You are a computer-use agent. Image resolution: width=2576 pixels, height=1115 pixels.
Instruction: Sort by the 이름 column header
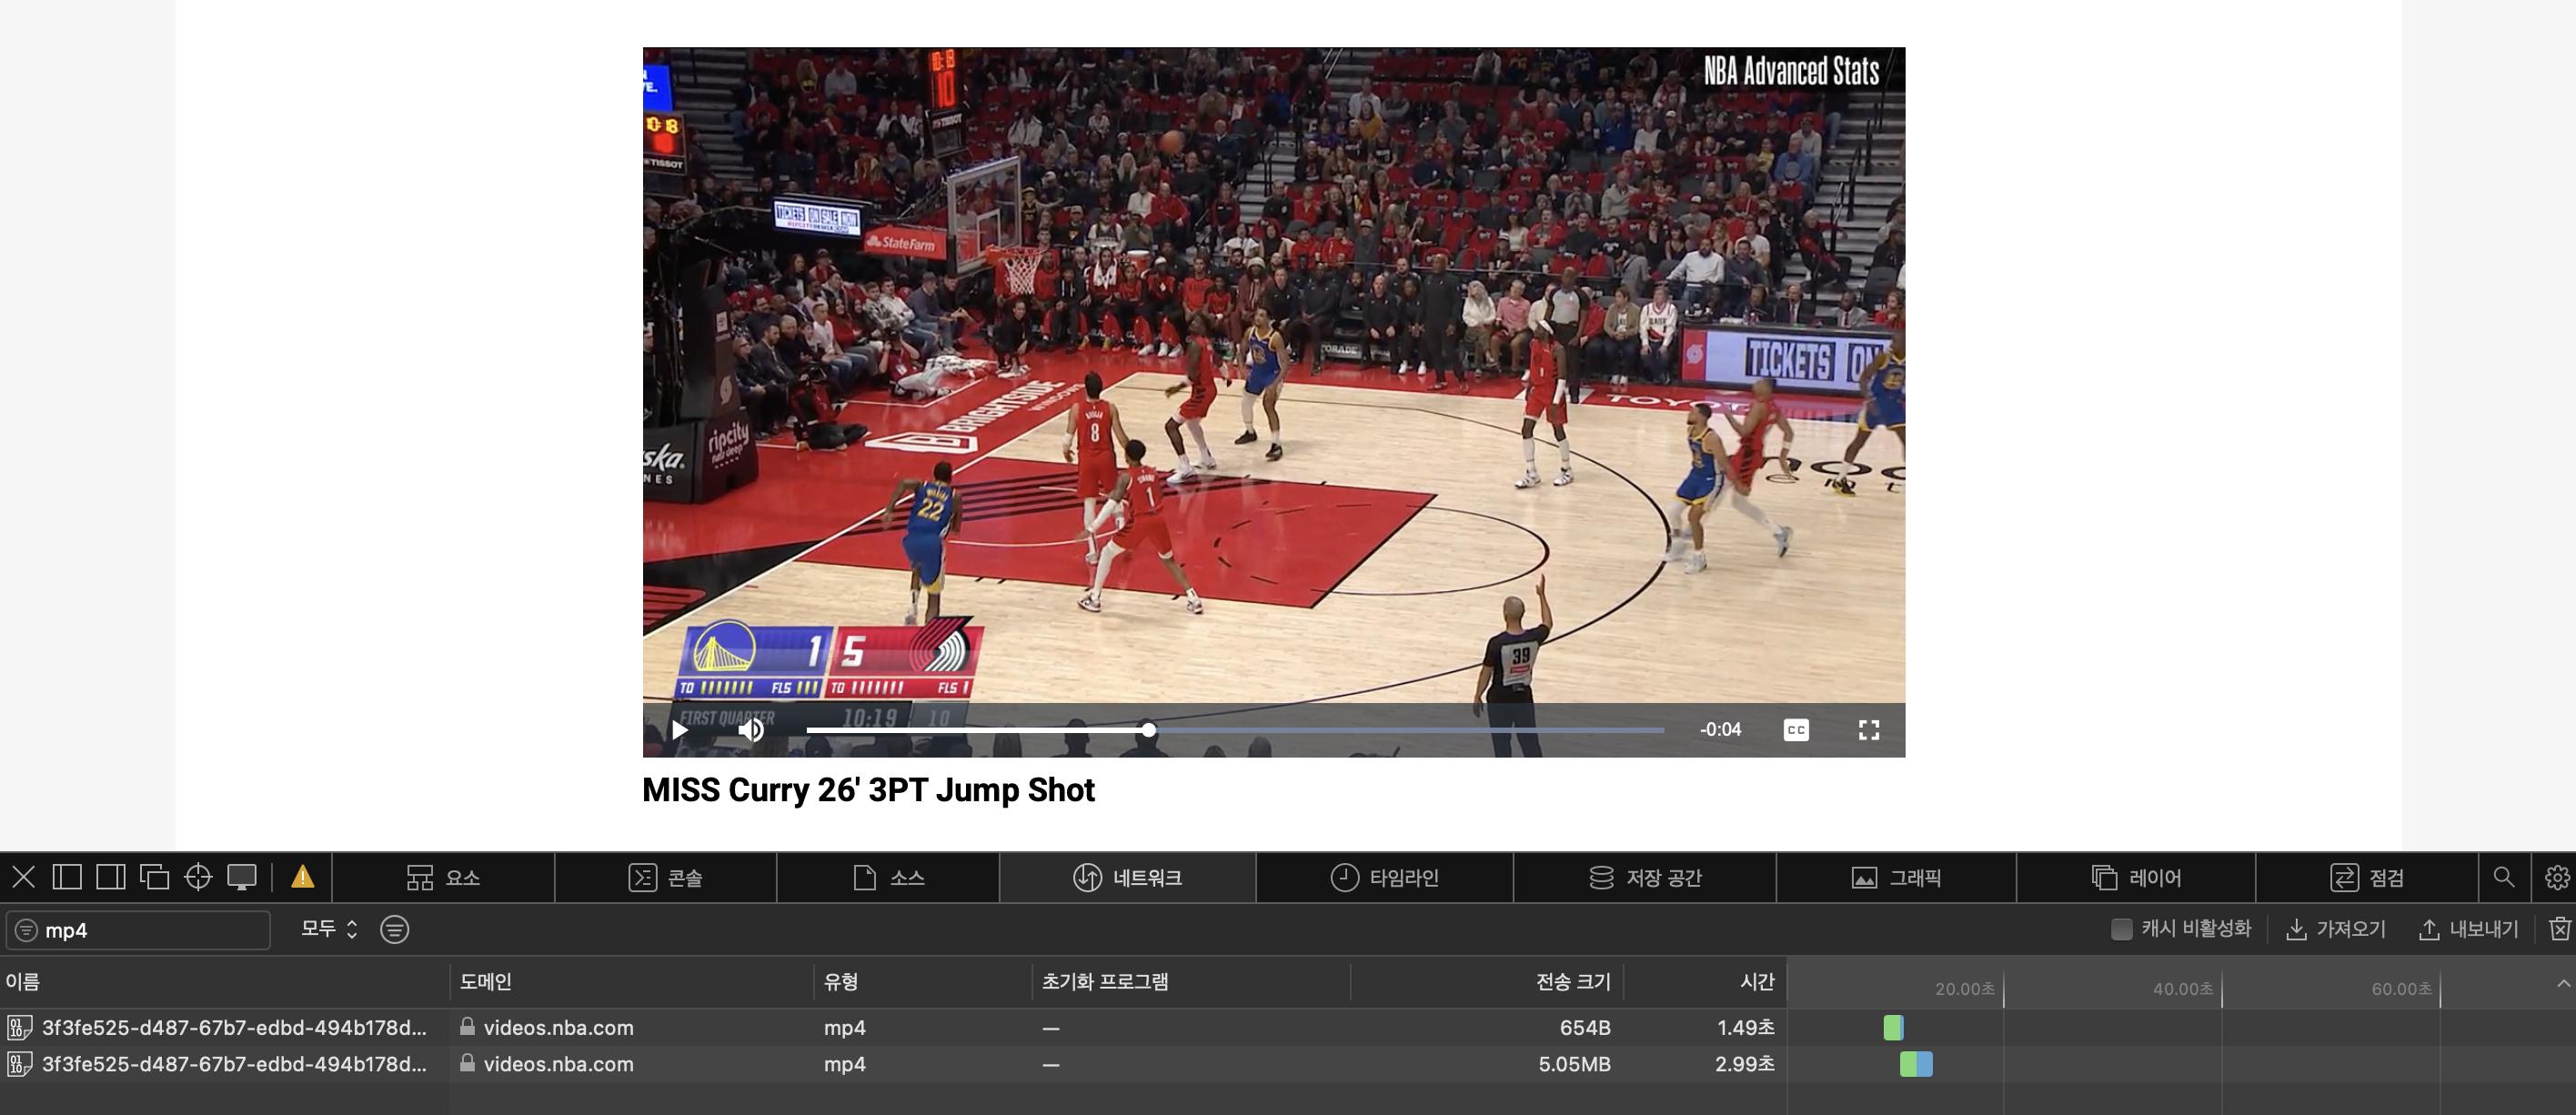[x=224, y=981]
